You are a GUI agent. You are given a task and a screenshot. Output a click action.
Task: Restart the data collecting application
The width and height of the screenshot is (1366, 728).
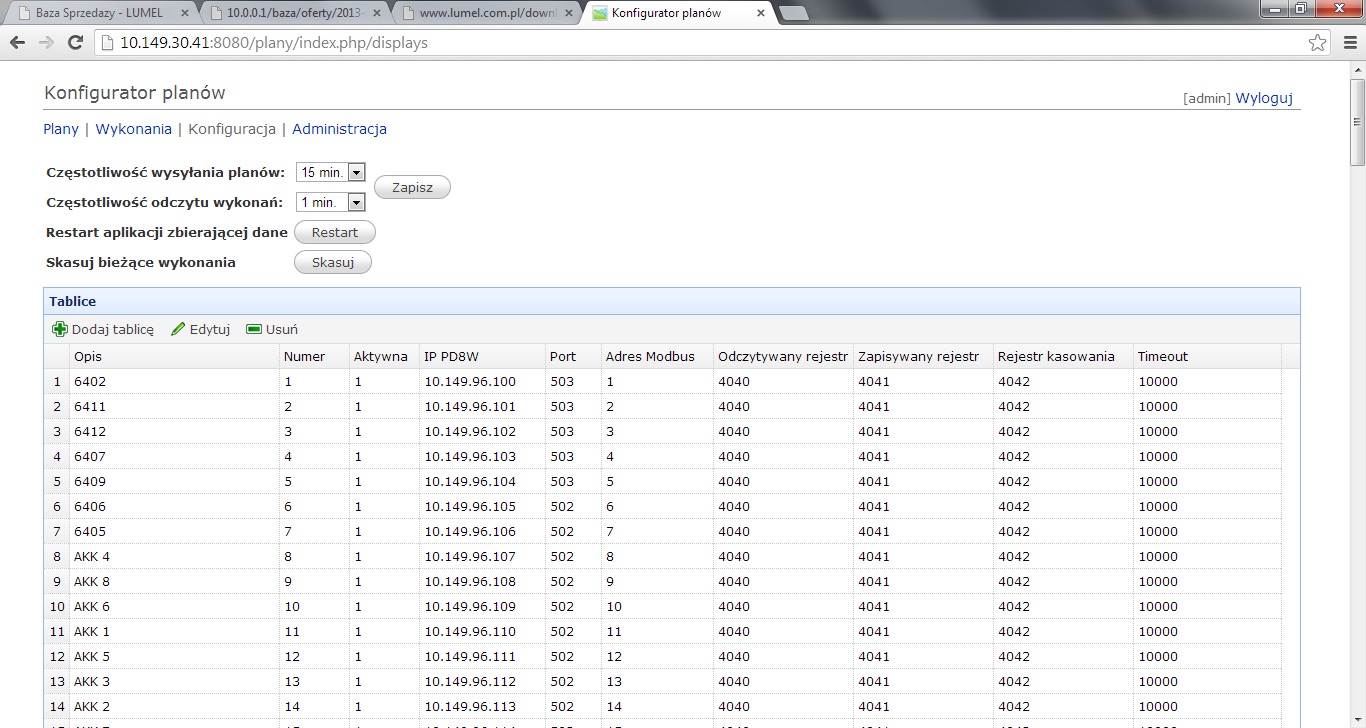[334, 232]
